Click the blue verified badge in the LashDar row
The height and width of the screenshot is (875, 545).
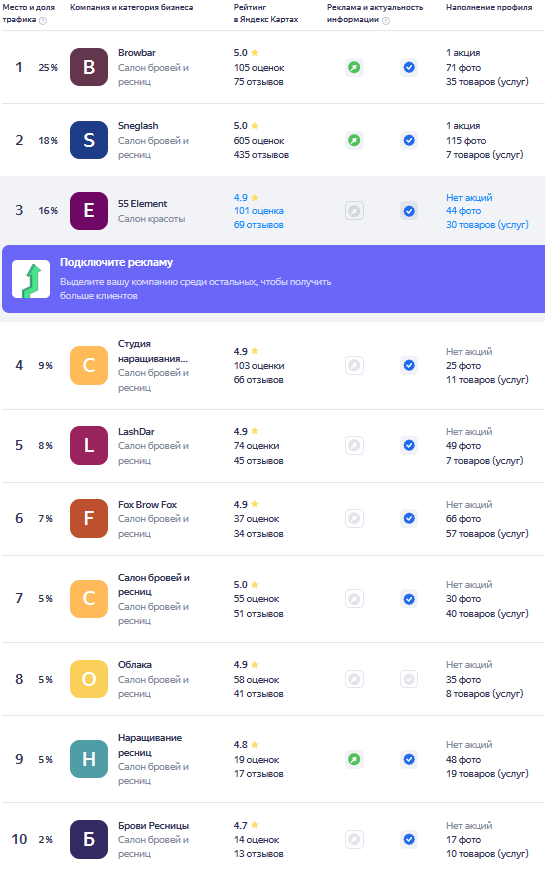[x=409, y=445]
